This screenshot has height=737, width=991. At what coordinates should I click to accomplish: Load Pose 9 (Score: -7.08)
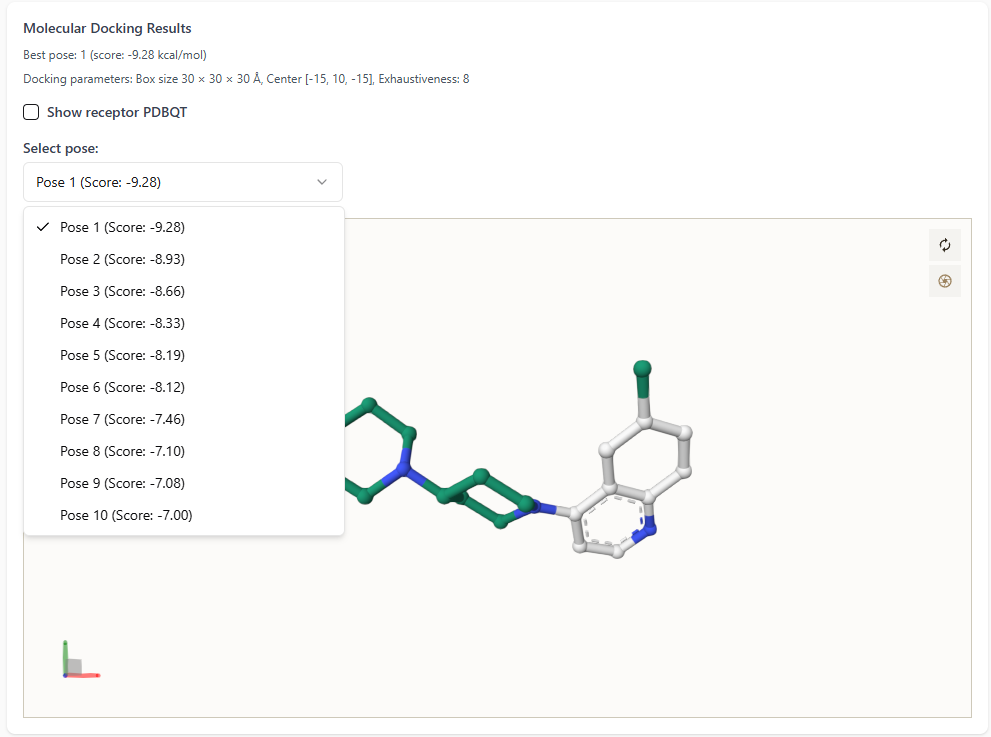(122, 483)
